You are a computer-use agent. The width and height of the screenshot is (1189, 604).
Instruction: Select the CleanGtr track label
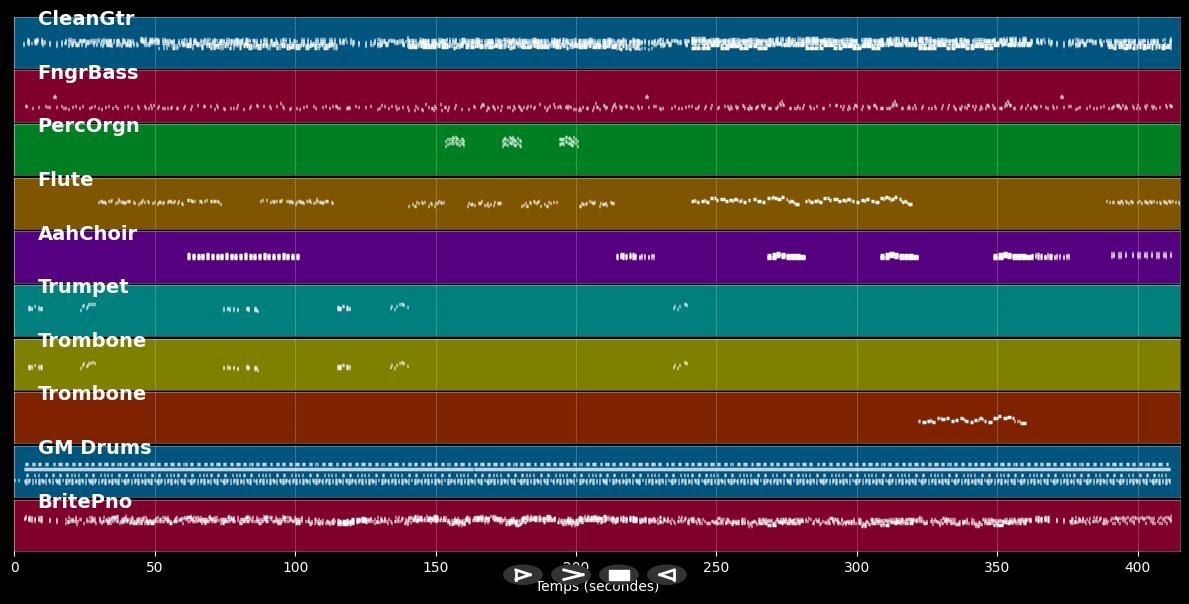[x=86, y=19]
